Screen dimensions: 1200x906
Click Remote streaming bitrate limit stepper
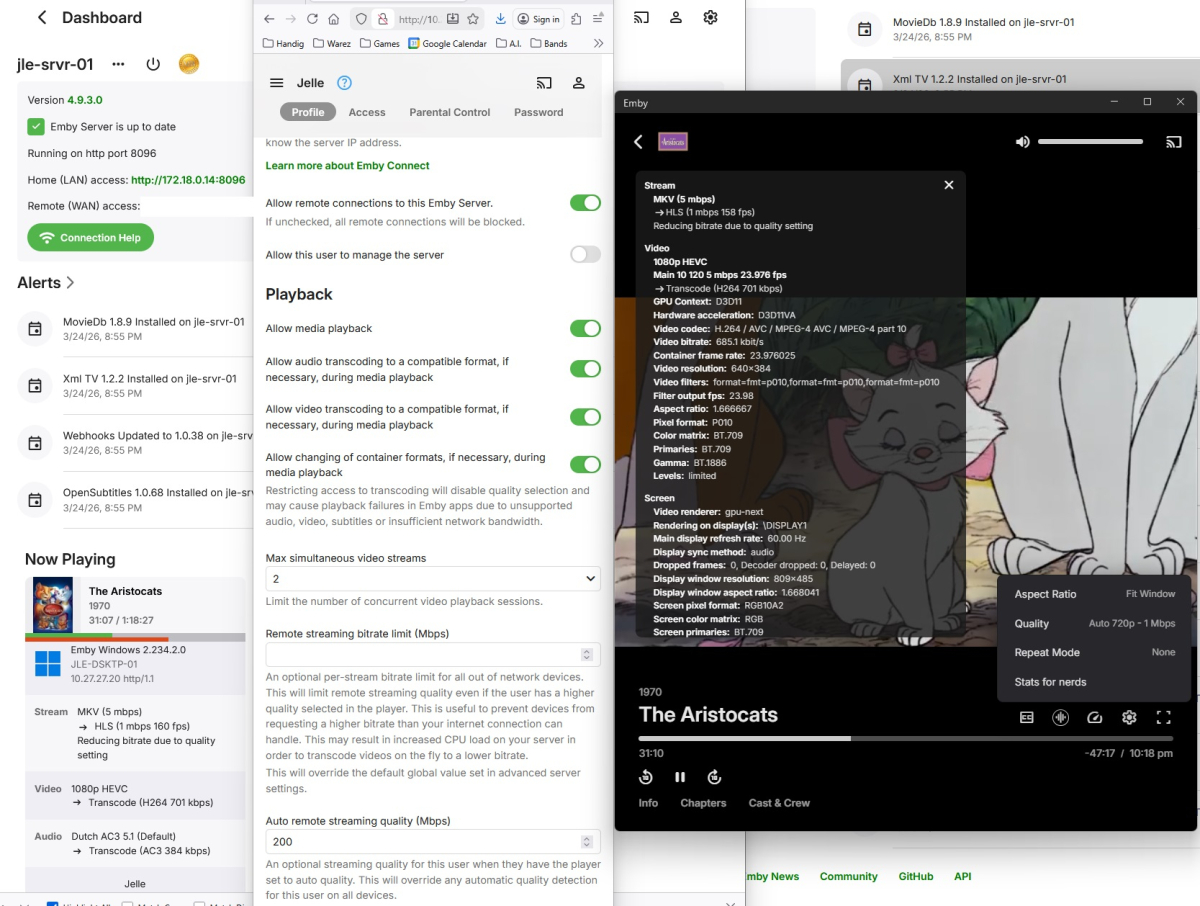[x=587, y=654]
